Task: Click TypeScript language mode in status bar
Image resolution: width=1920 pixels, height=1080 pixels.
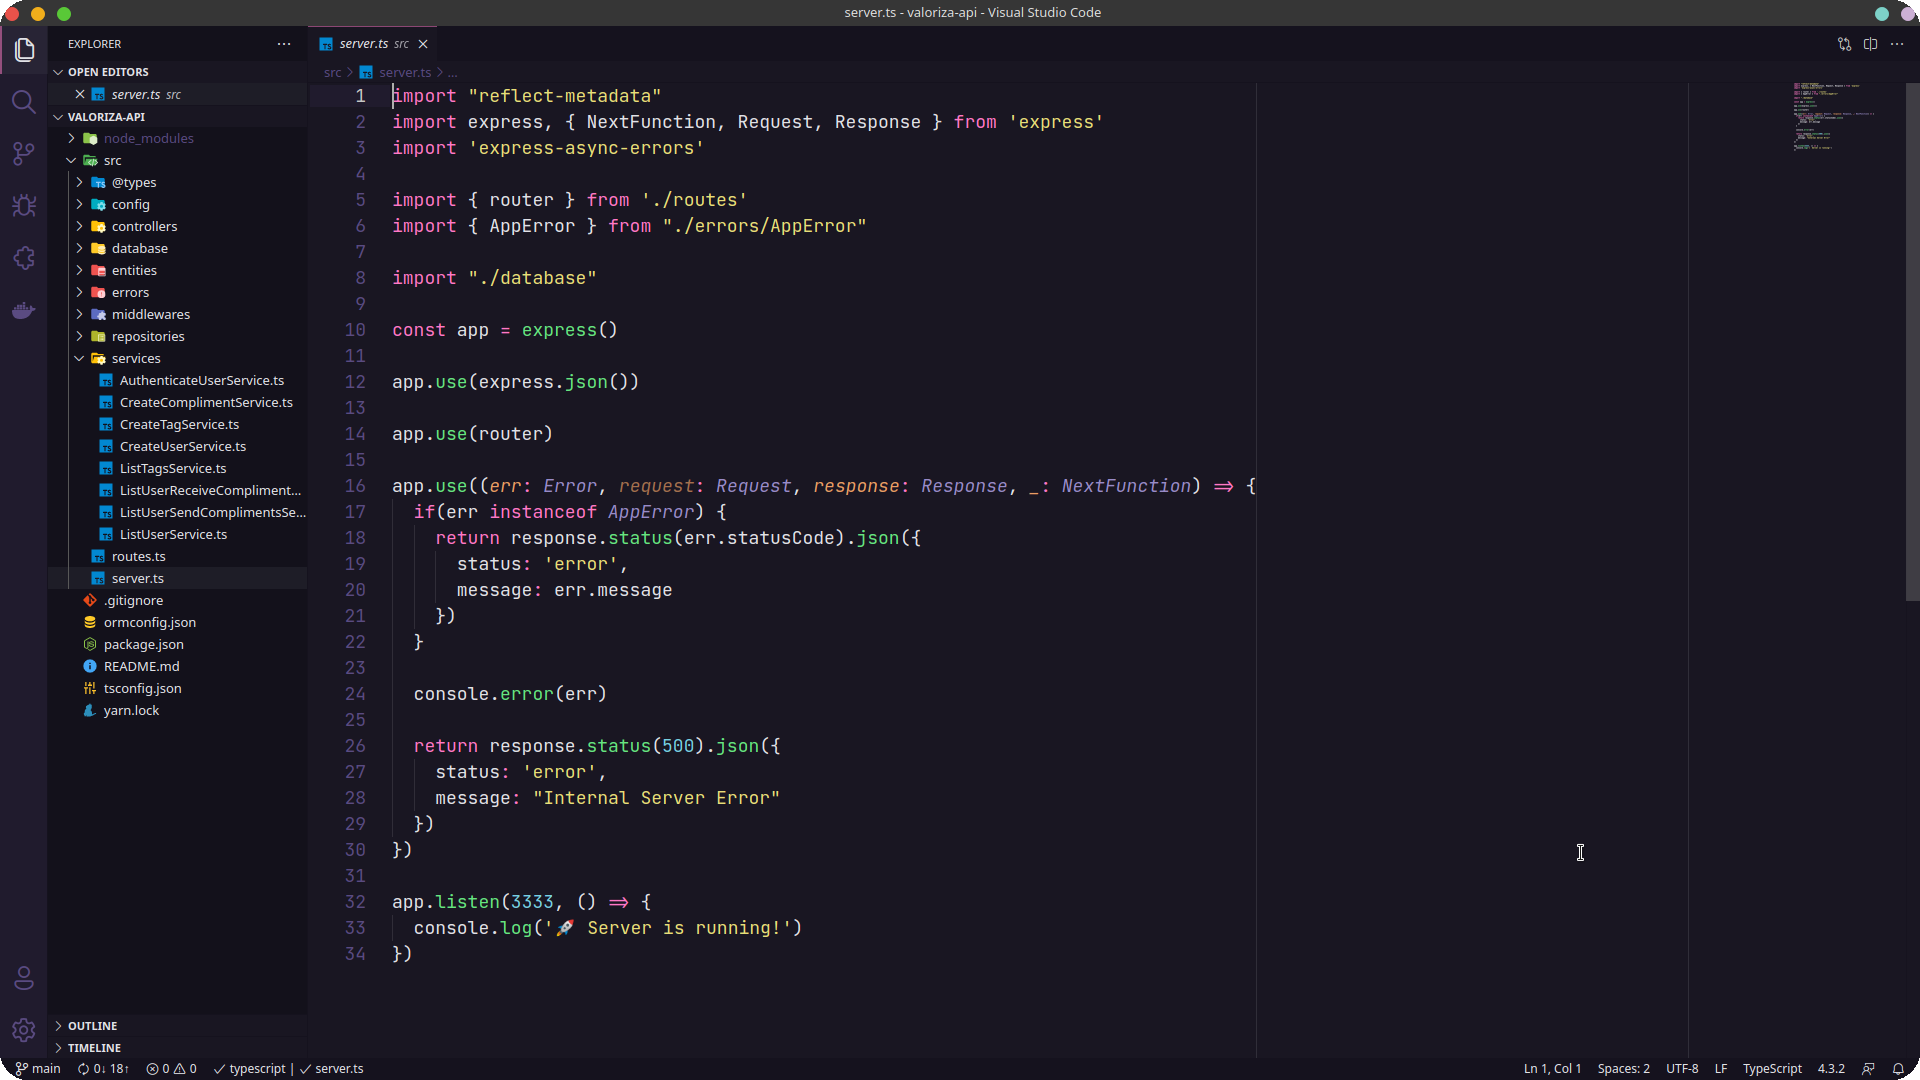Action: 1773,1068
